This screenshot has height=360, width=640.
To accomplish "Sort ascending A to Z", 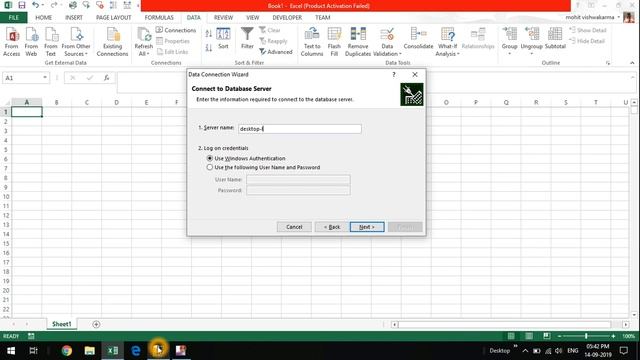I will point(209,34).
